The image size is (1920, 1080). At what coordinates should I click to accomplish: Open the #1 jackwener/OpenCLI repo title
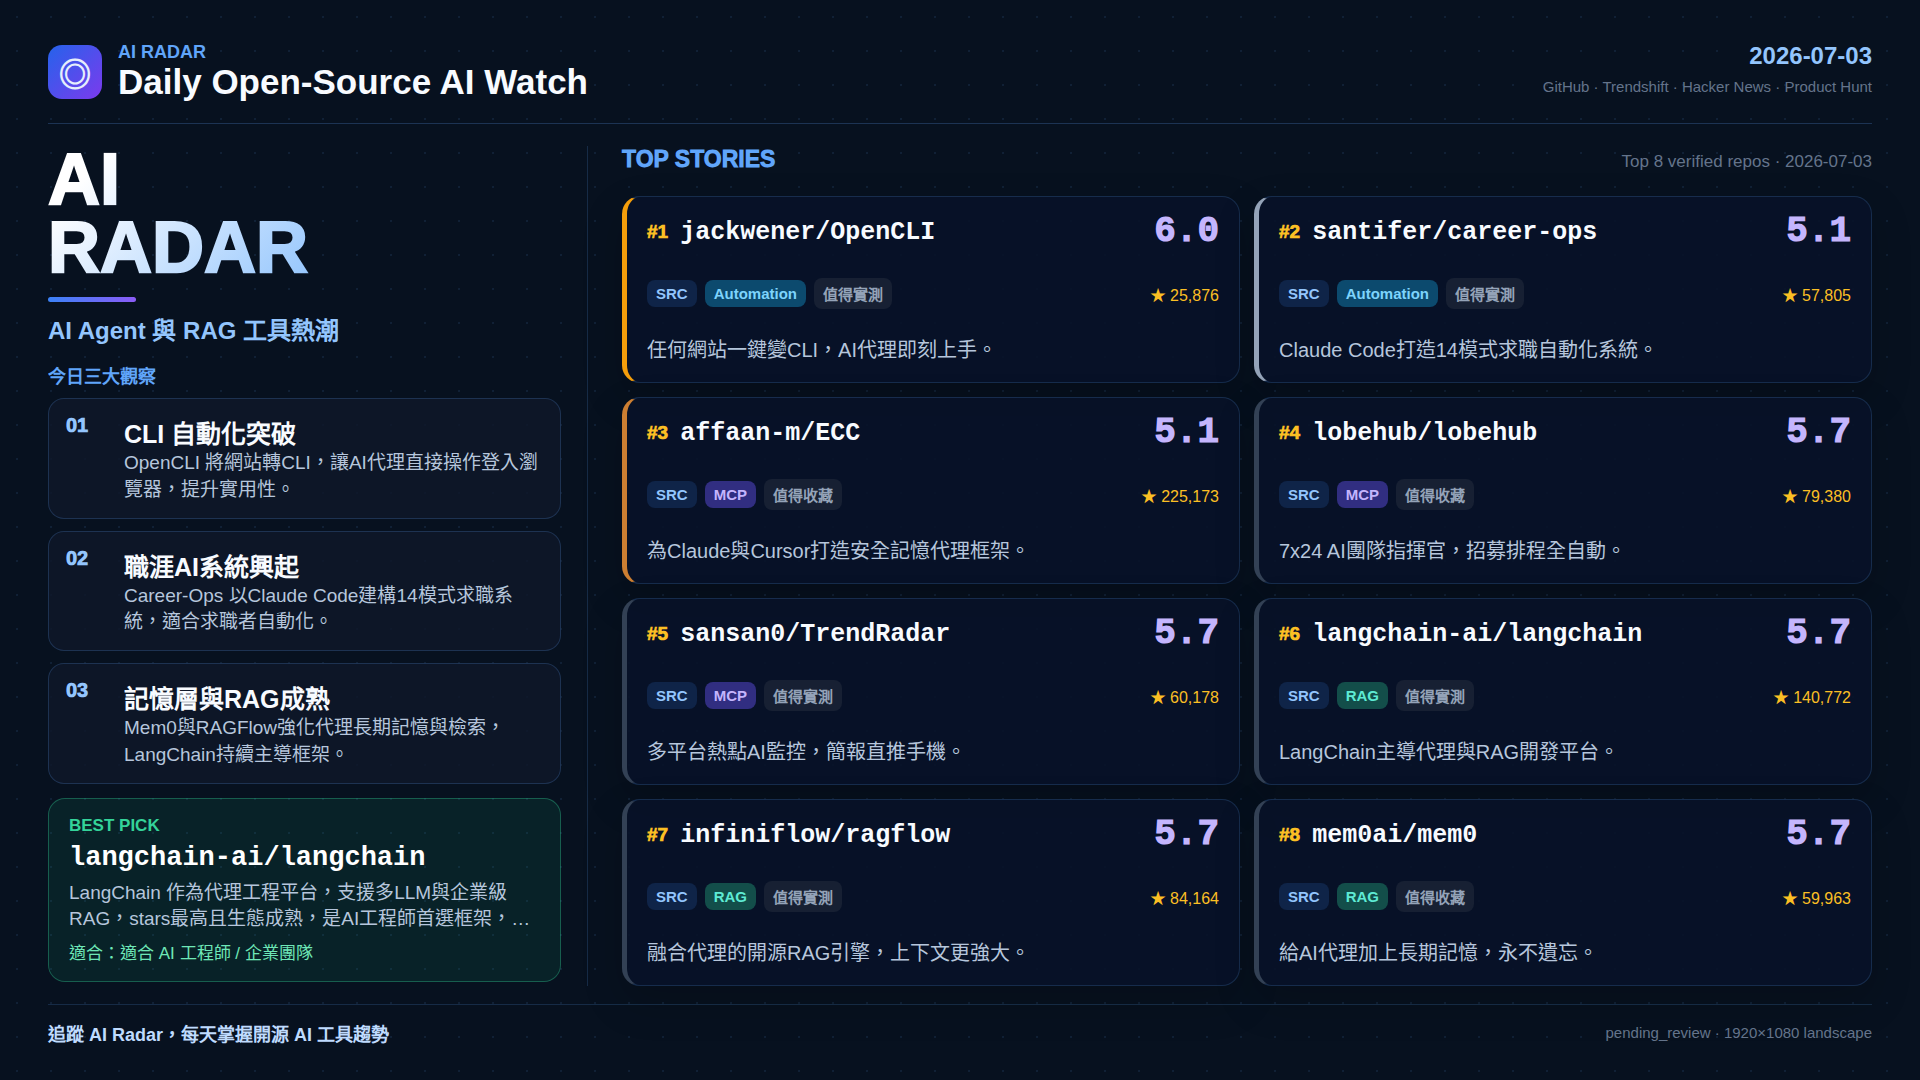point(807,231)
